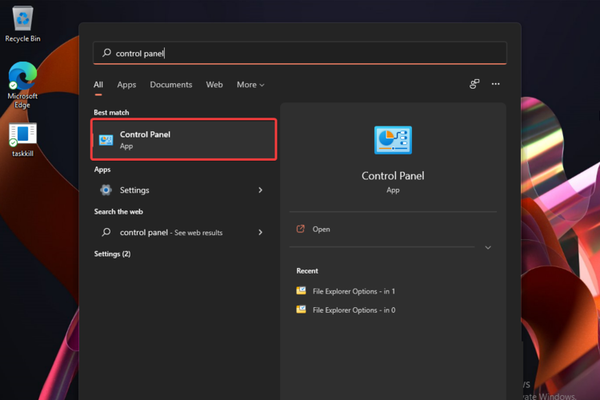Open recent File Explorer Options - in 1

(353, 291)
